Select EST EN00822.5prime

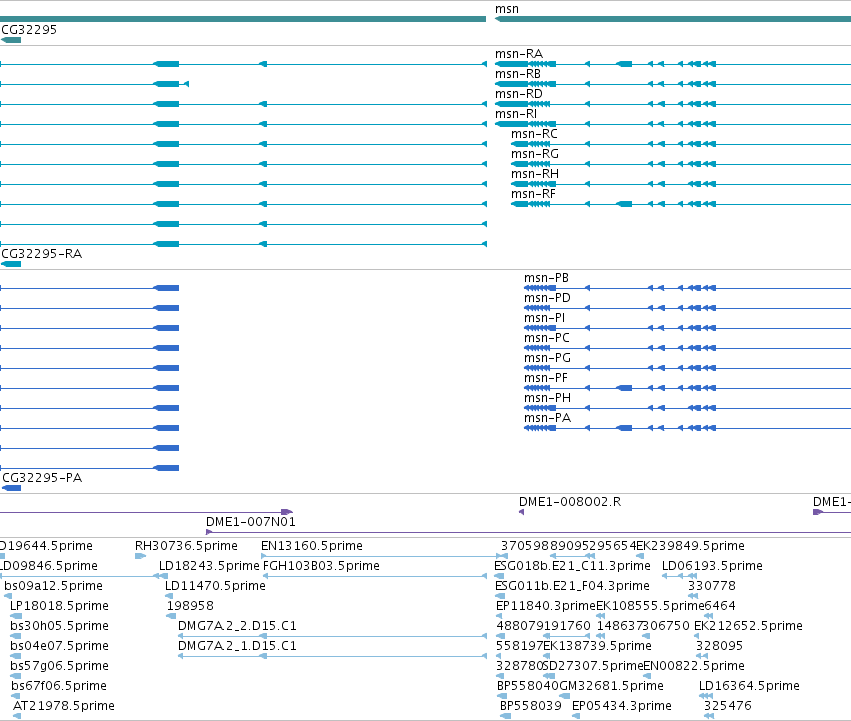click(694, 667)
